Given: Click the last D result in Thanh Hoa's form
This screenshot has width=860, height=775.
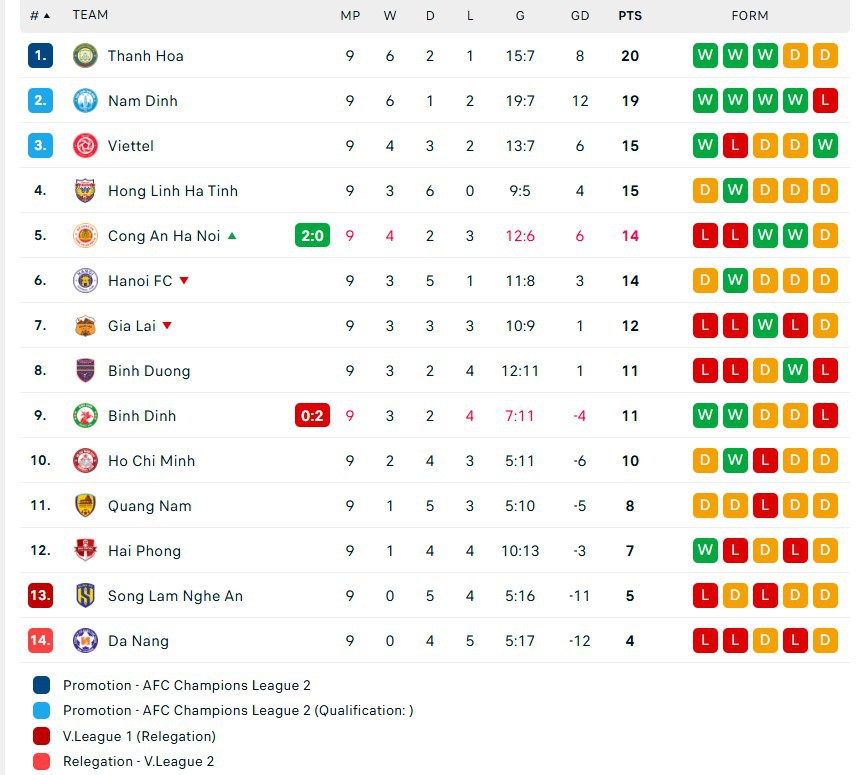Looking at the screenshot, I should click(824, 56).
